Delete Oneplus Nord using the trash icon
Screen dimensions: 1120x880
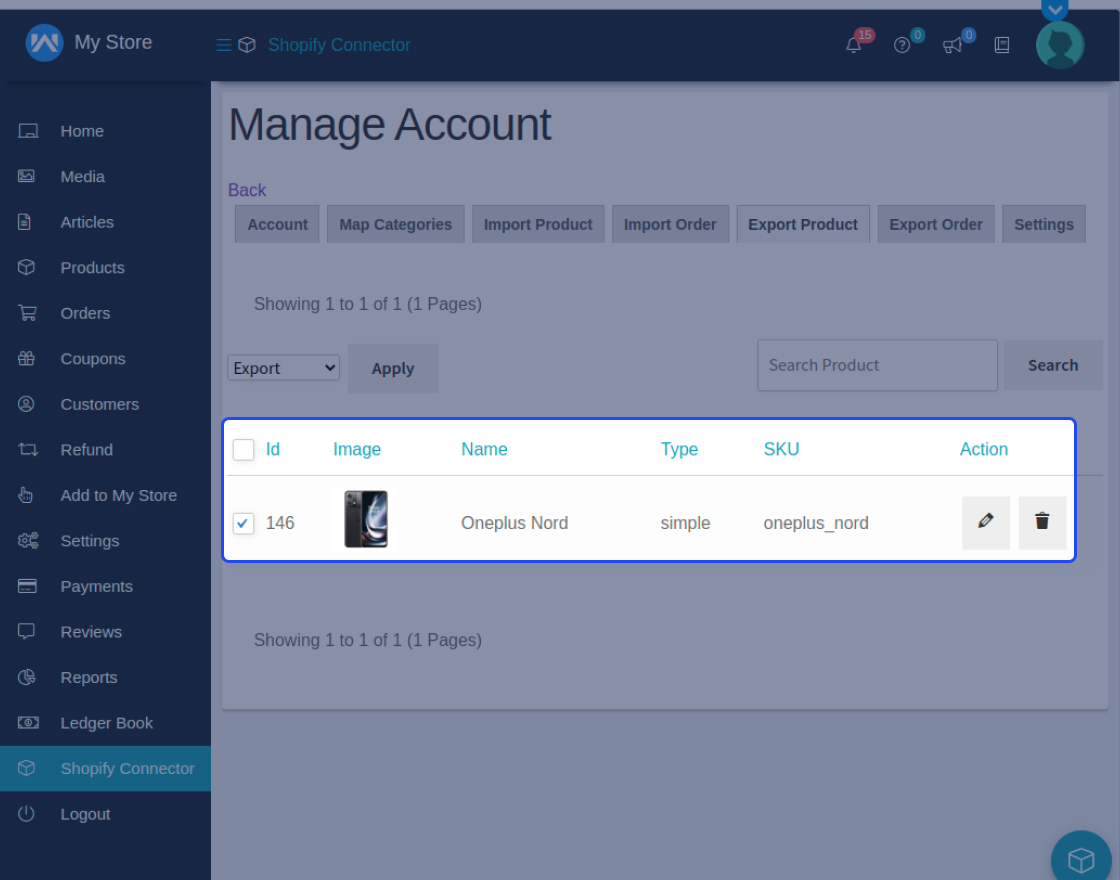[x=1042, y=522]
